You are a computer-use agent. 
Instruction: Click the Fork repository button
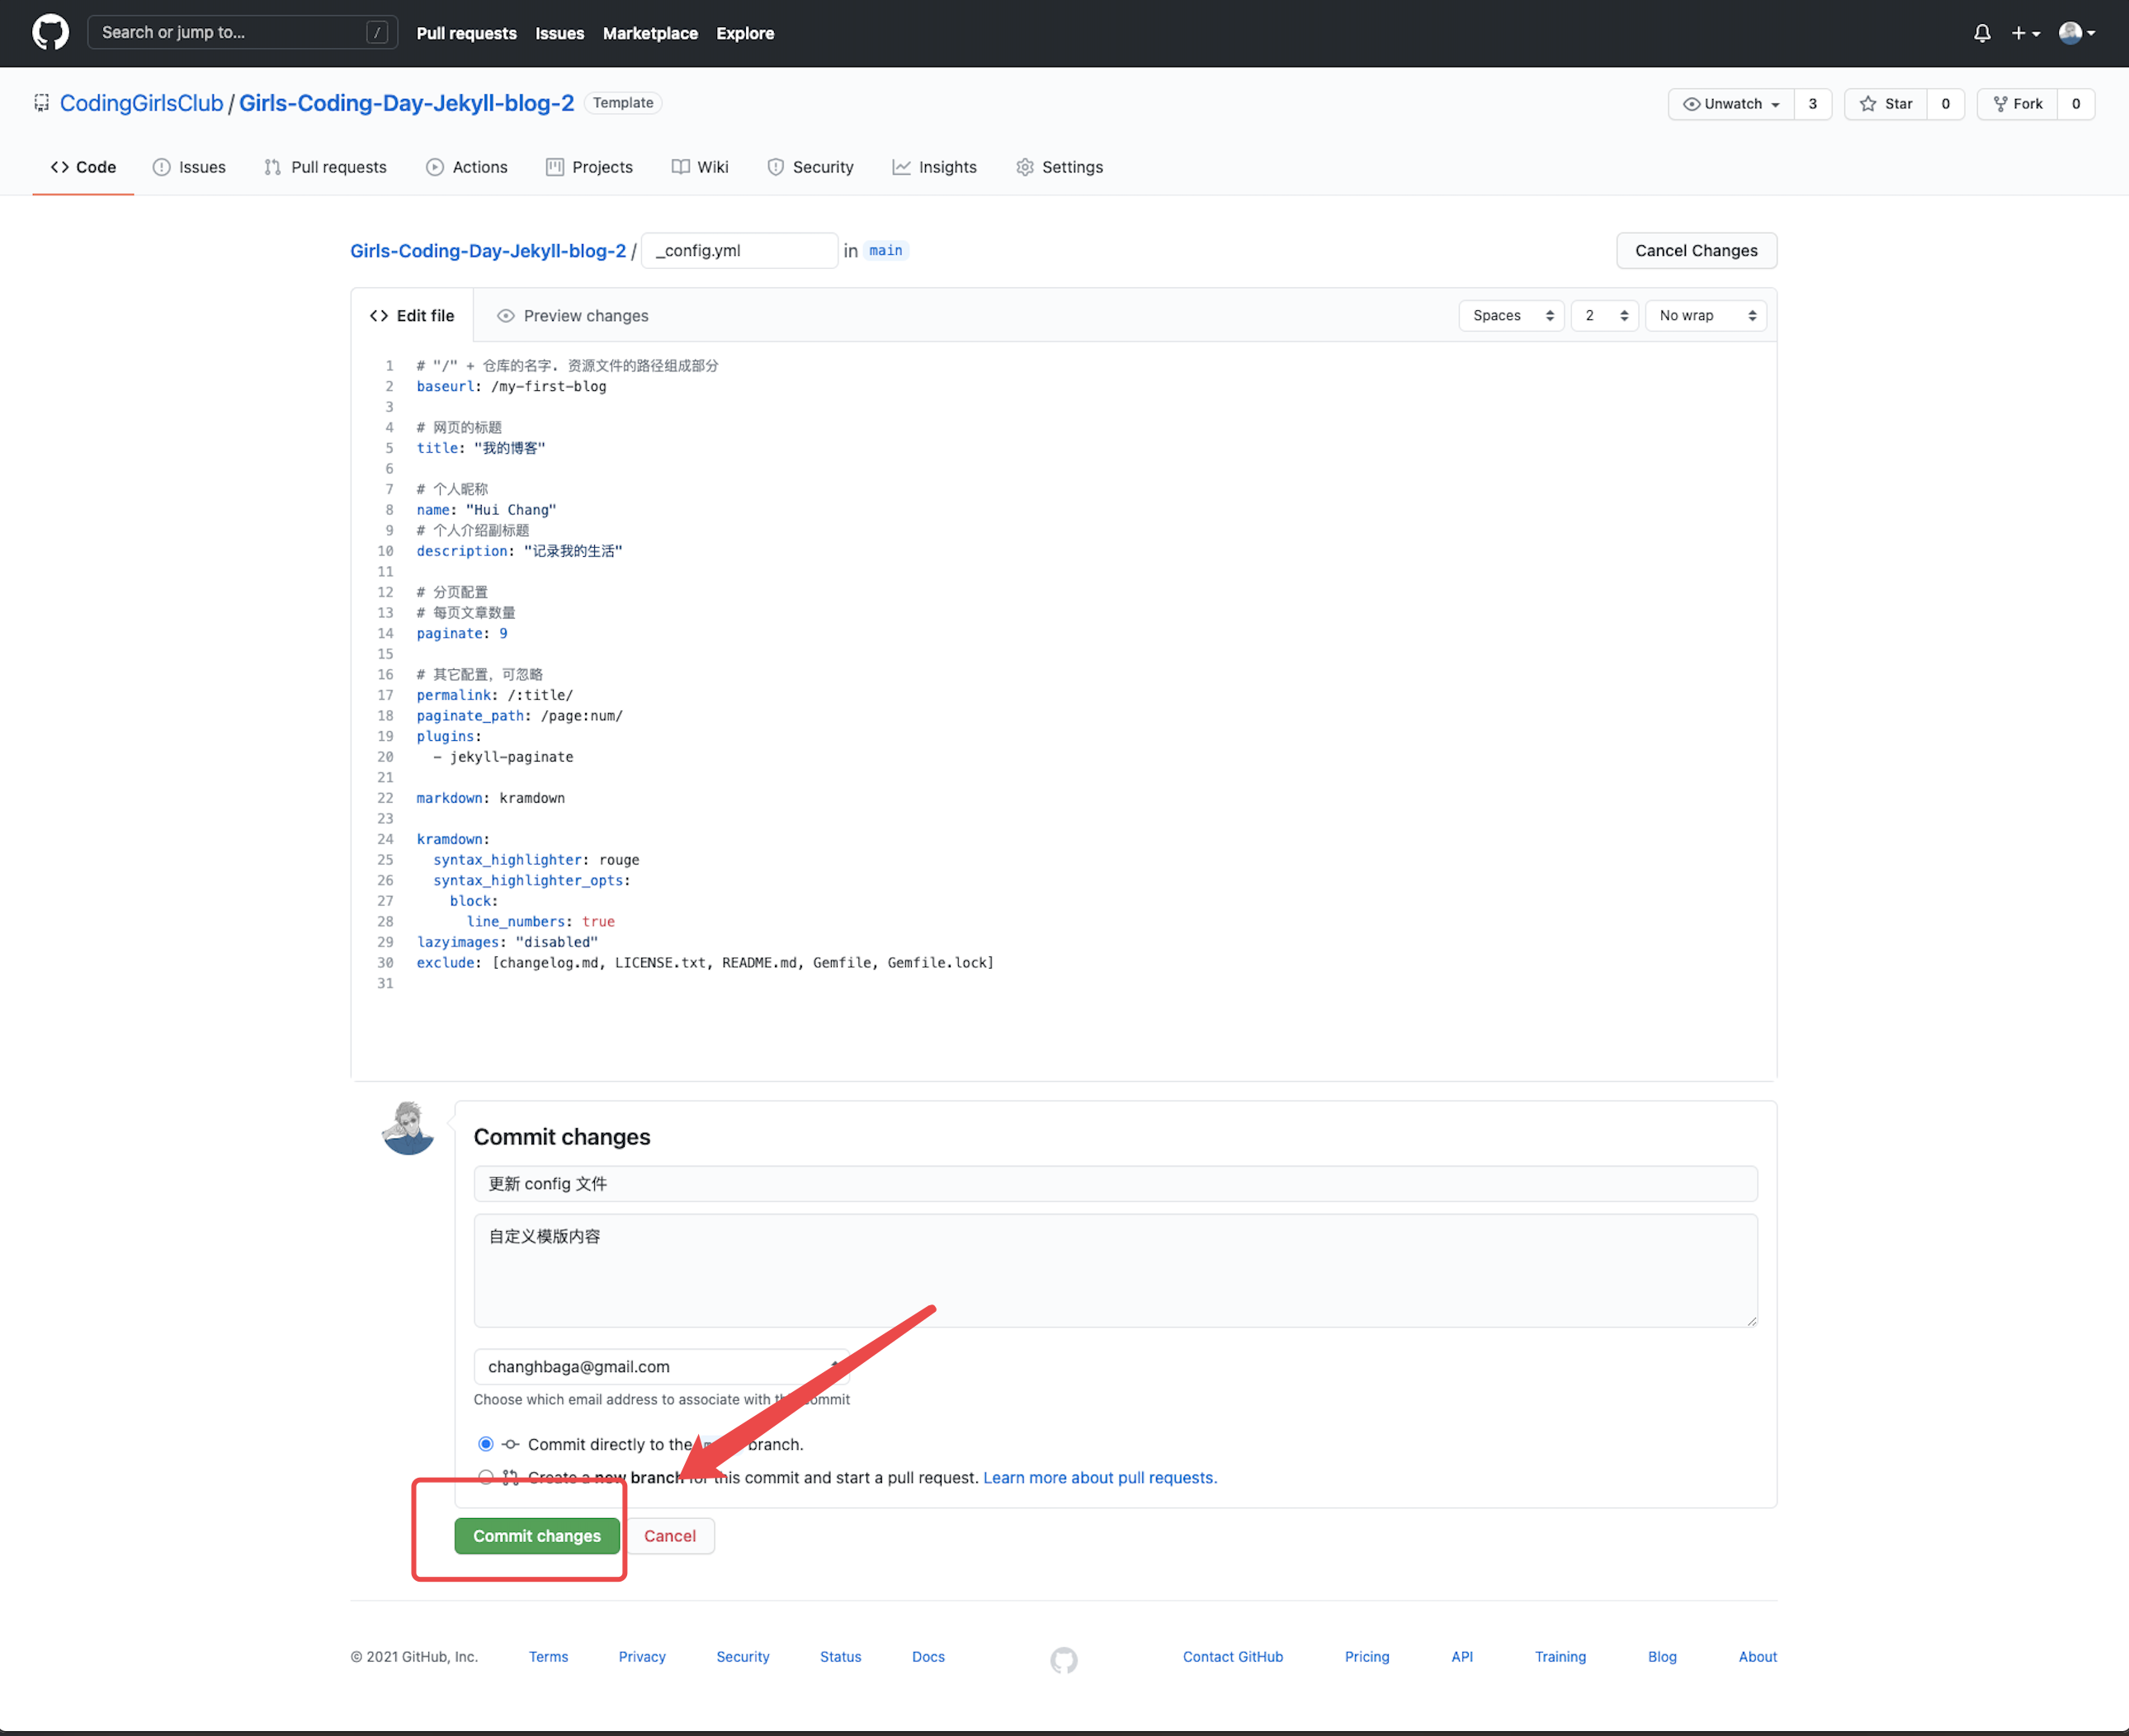point(2017,104)
